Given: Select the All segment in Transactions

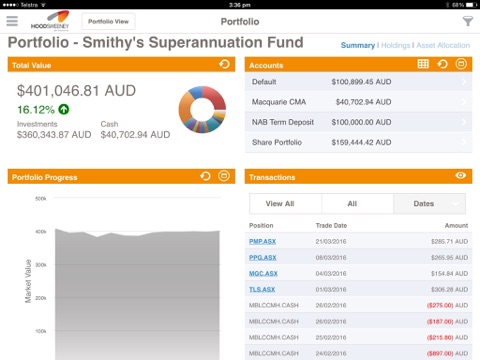Looking at the screenshot, I should pyautogui.click(x=357, y=204).
